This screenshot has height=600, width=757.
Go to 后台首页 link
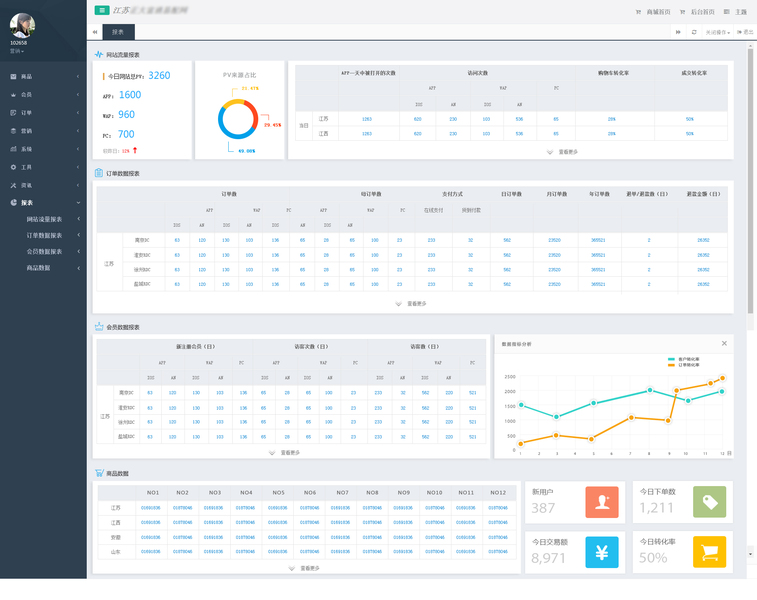pyautogui.click(x=697, y=12)
